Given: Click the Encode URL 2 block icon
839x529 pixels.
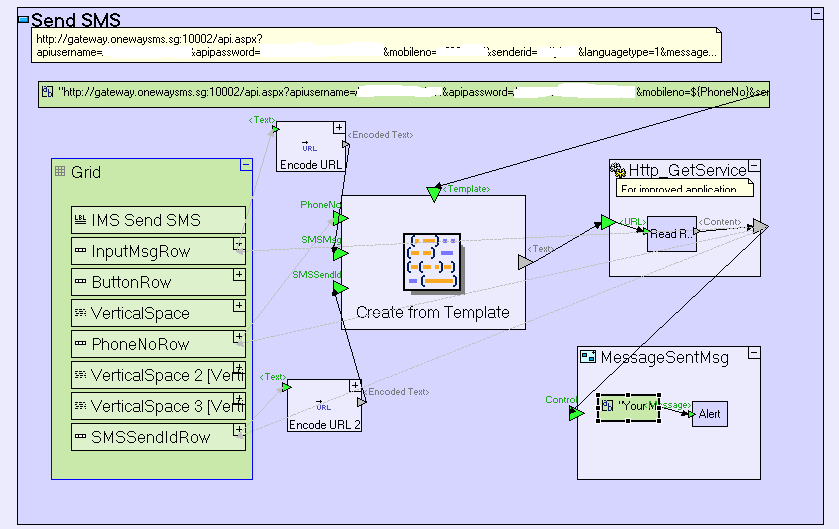Looking at the screenshot, I should [x=322, y=405].
